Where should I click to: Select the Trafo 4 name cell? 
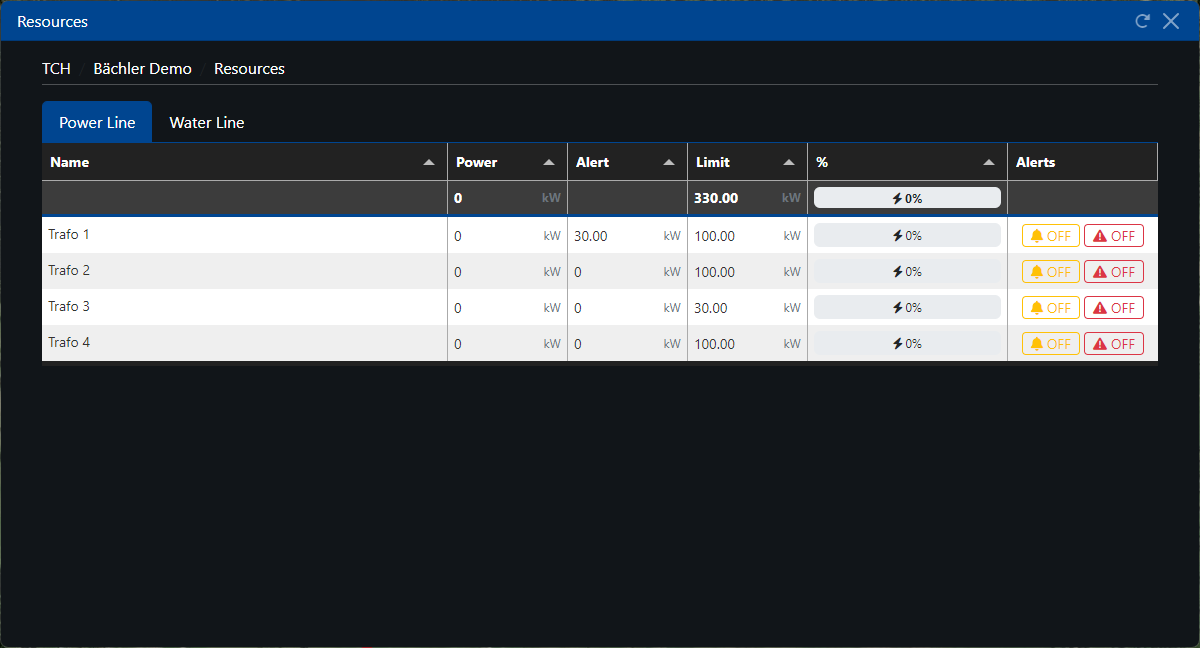[x=245, y=343]
